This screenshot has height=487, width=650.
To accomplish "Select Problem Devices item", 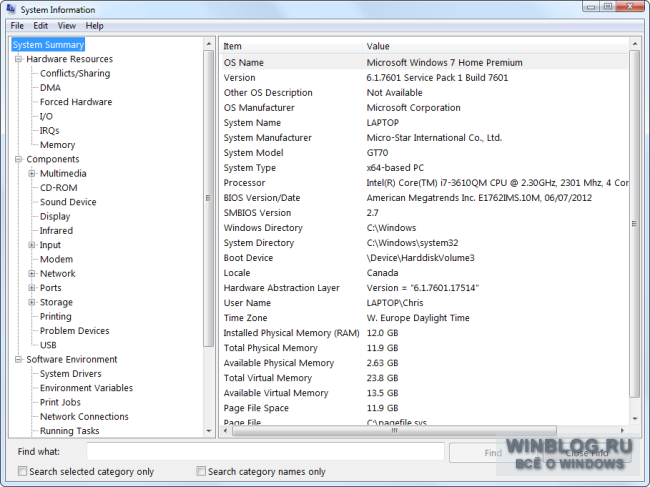I will pos(75,331).
